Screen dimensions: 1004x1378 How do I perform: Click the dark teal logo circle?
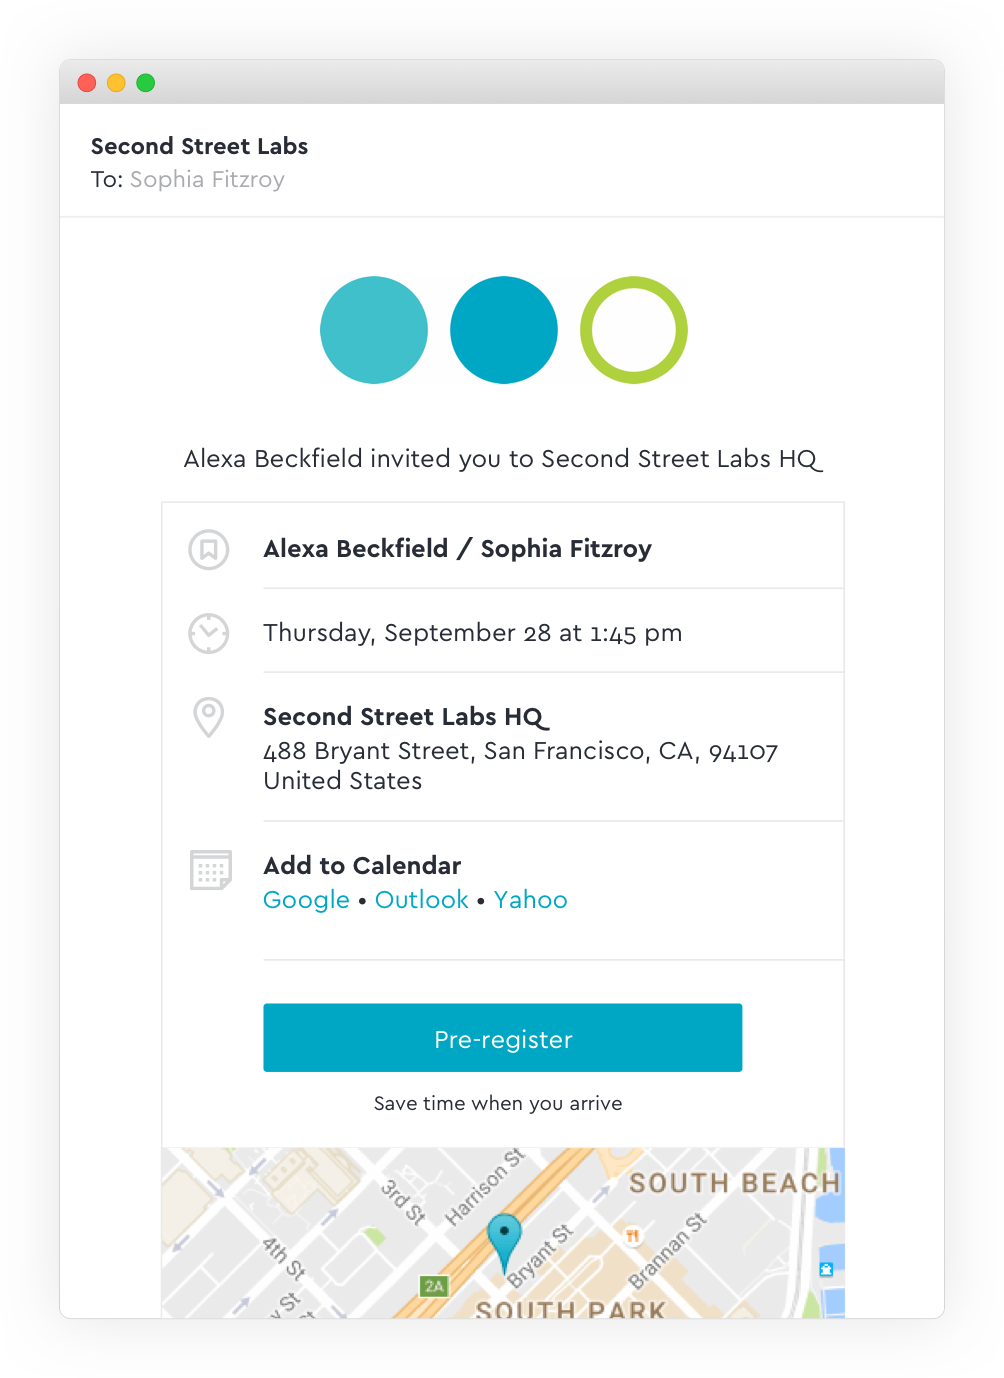click(504, 330)
